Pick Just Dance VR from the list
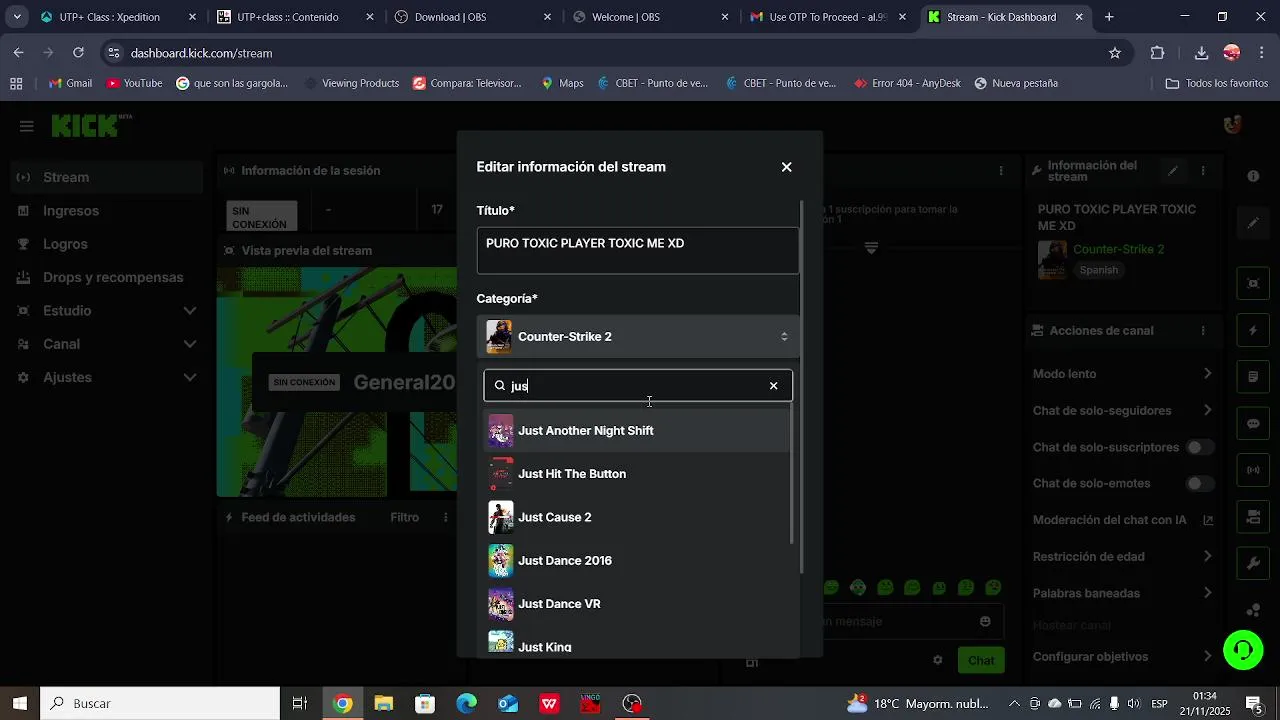The height and width of the screenshot is (720, 1280). (x=638, y=604)
